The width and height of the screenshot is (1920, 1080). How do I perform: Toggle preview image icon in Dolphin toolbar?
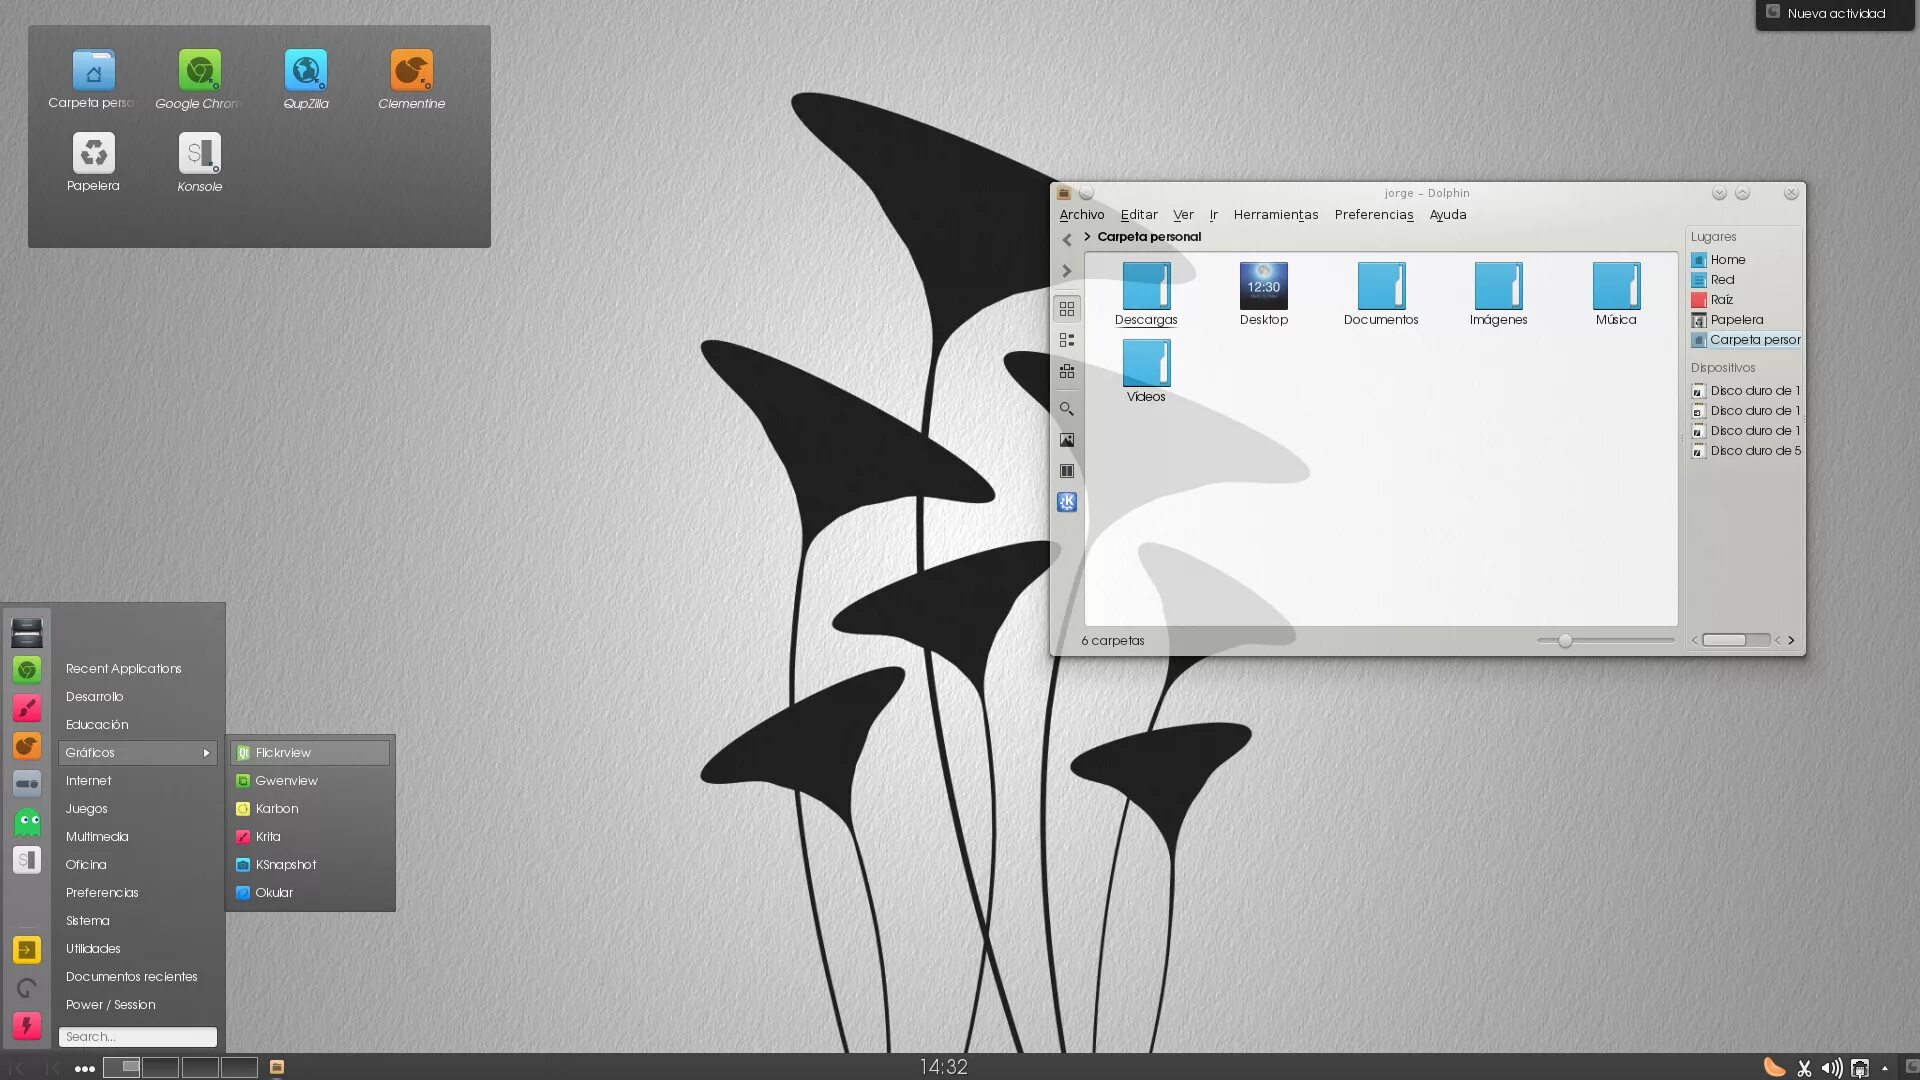pyautogui.click(x=1067, y=440)
